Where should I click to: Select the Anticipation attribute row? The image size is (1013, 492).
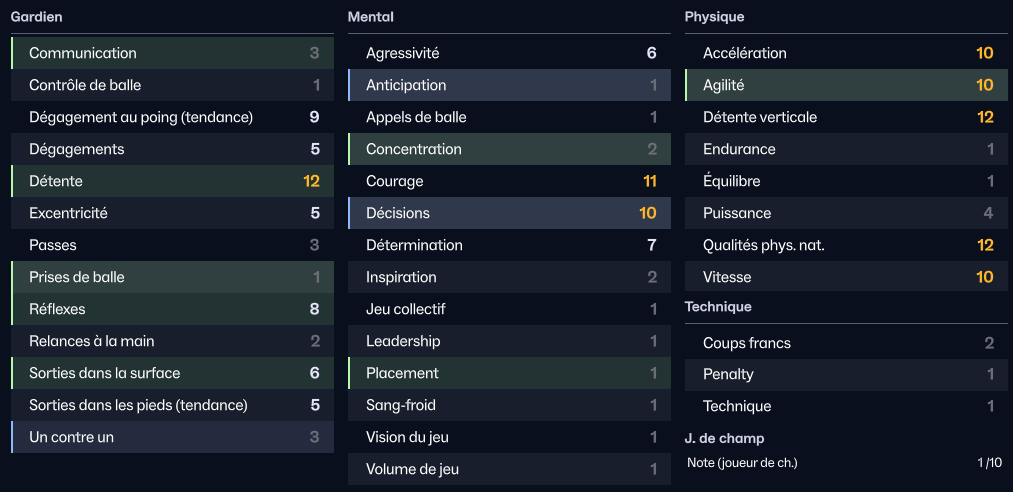pyautogui.click(x=509, y=85)
